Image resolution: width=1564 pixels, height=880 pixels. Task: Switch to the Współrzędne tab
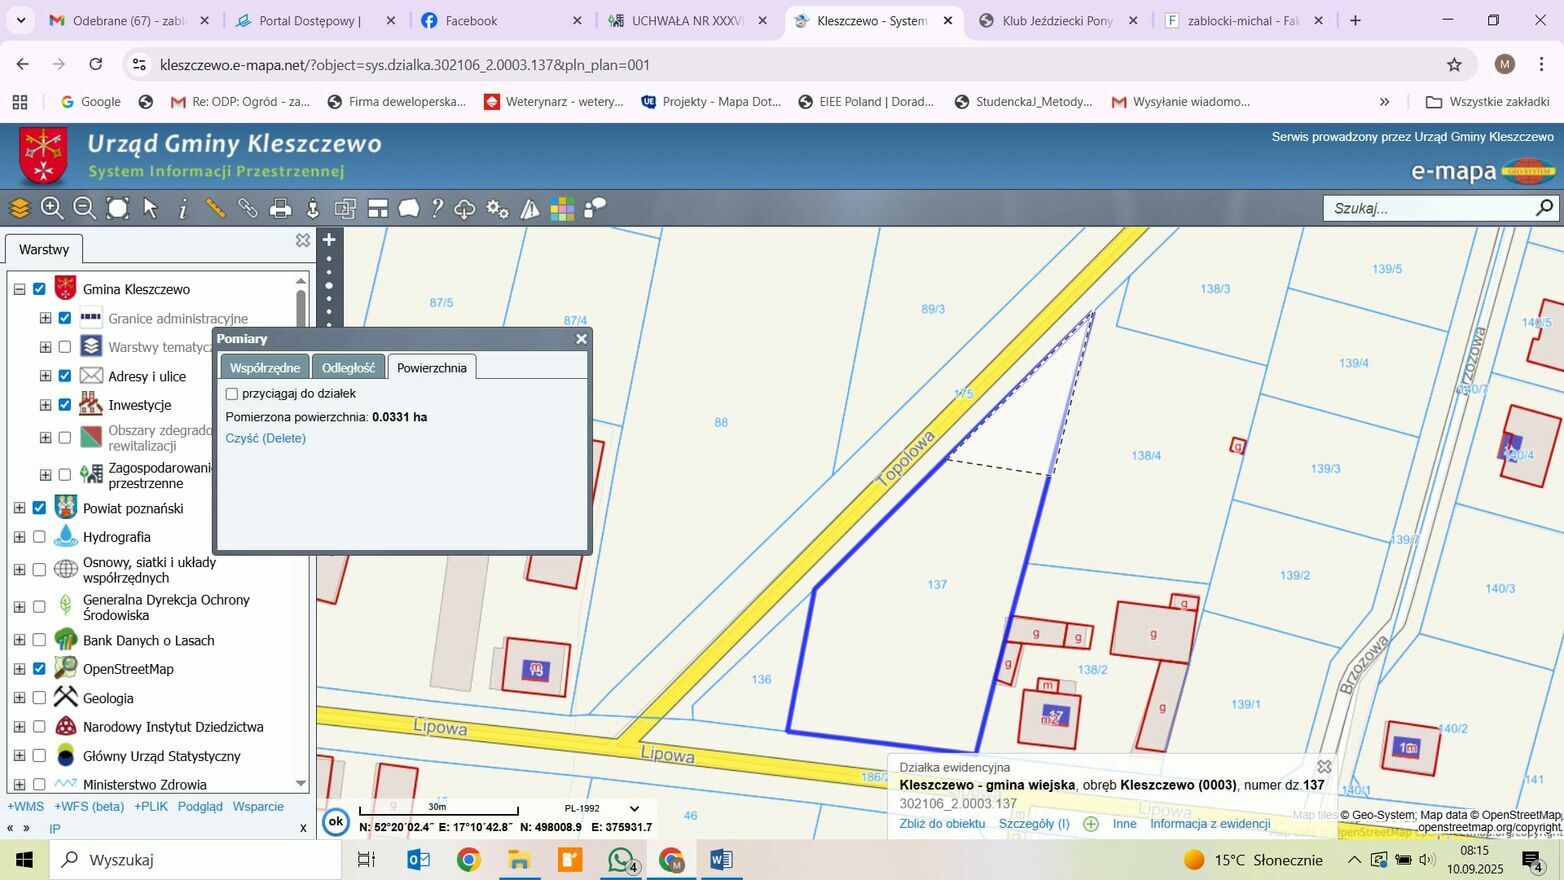click(264, 367)
